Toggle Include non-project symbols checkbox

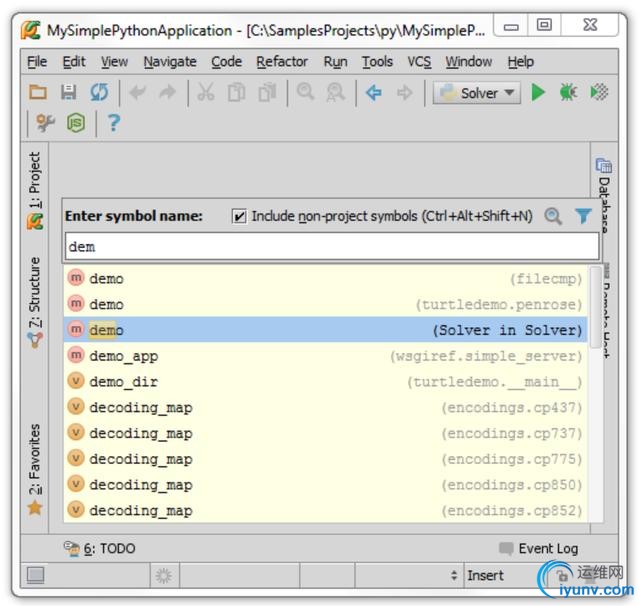point(239,216)
